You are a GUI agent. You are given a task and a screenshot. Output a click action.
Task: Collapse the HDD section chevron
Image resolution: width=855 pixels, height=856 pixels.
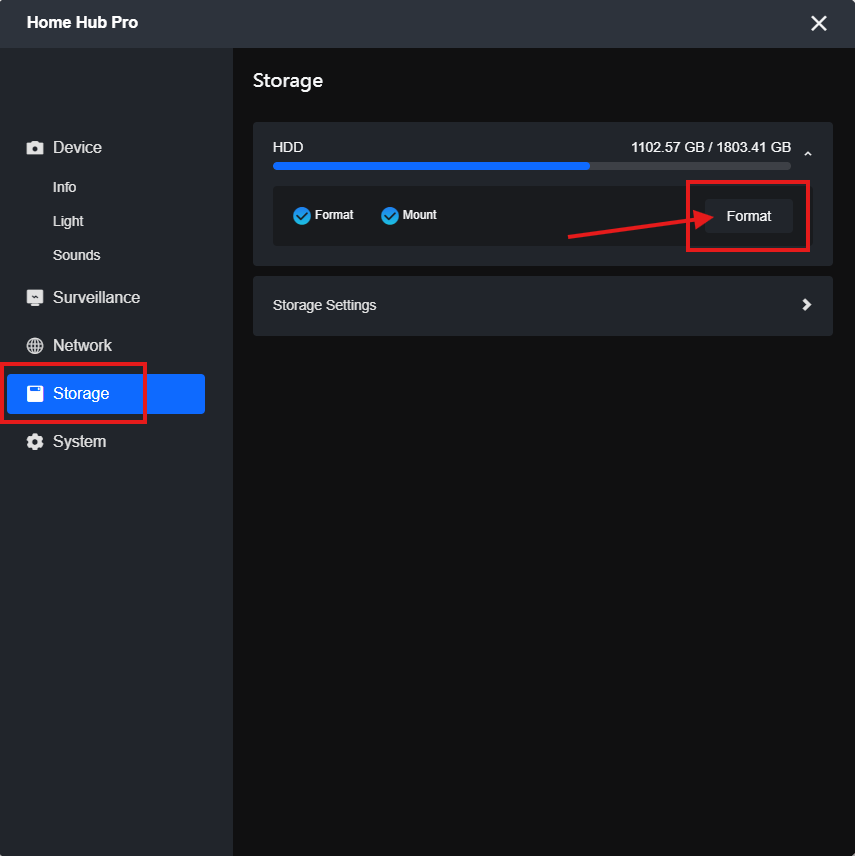pos(808,154)
